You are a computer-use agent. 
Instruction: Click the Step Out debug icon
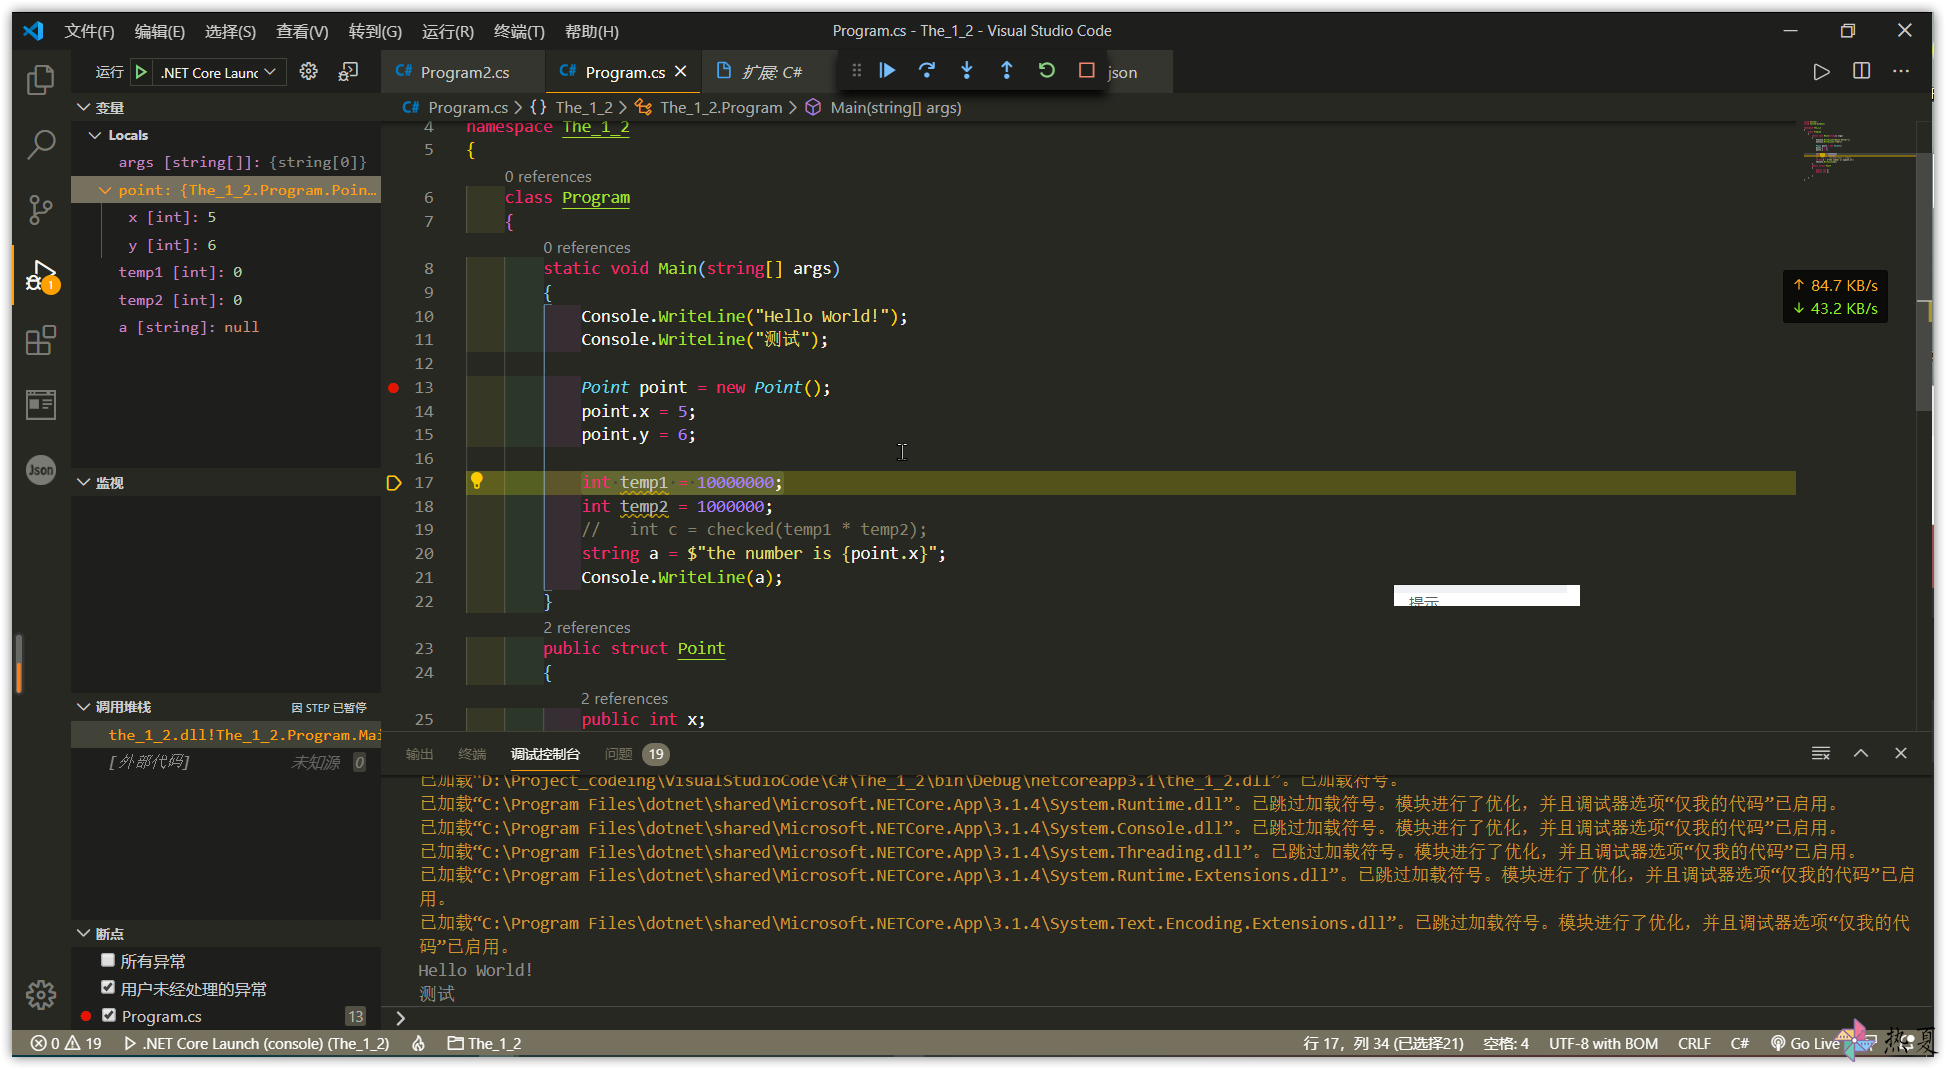pyautogui.click(x=1006, y=71)
